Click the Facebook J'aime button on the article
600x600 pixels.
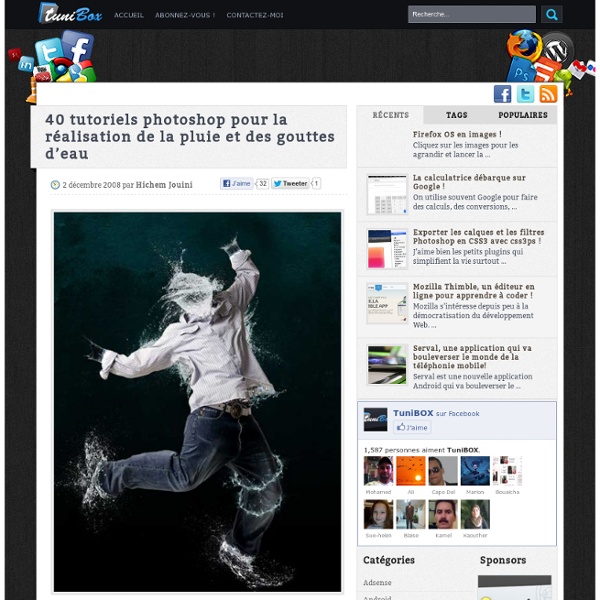[237, 184]
